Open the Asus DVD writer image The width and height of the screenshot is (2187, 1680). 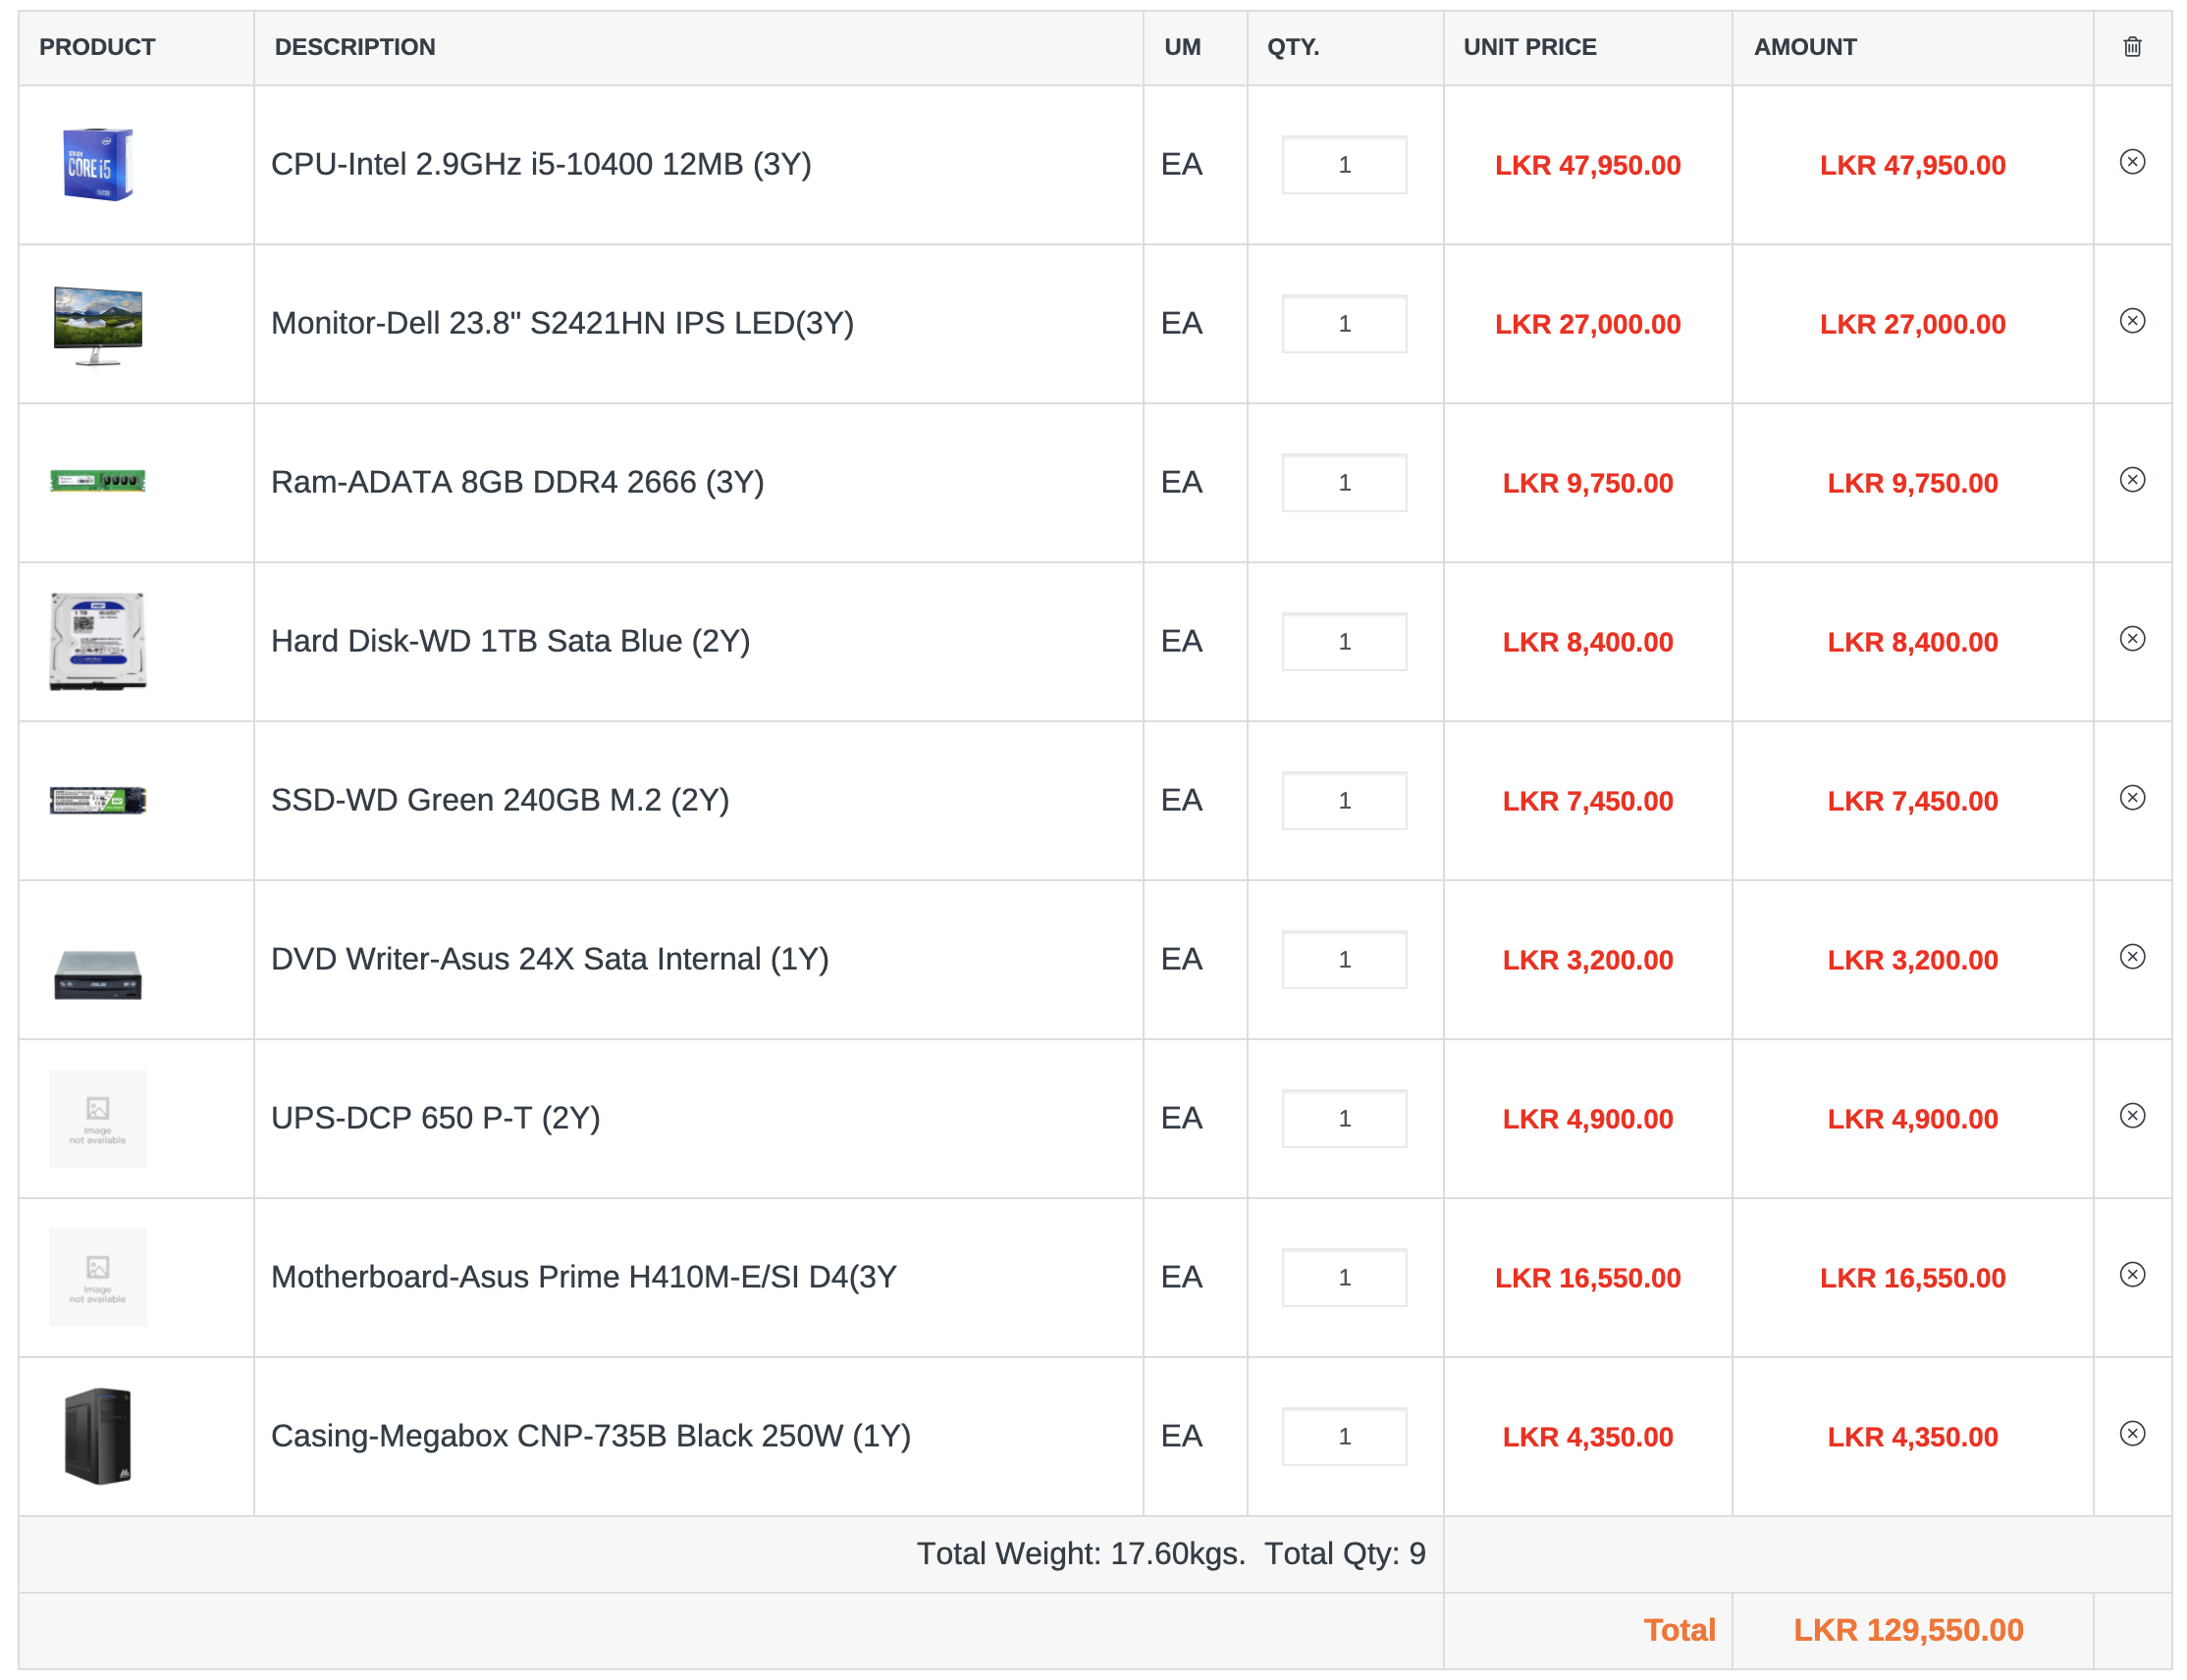coord(98,975)
